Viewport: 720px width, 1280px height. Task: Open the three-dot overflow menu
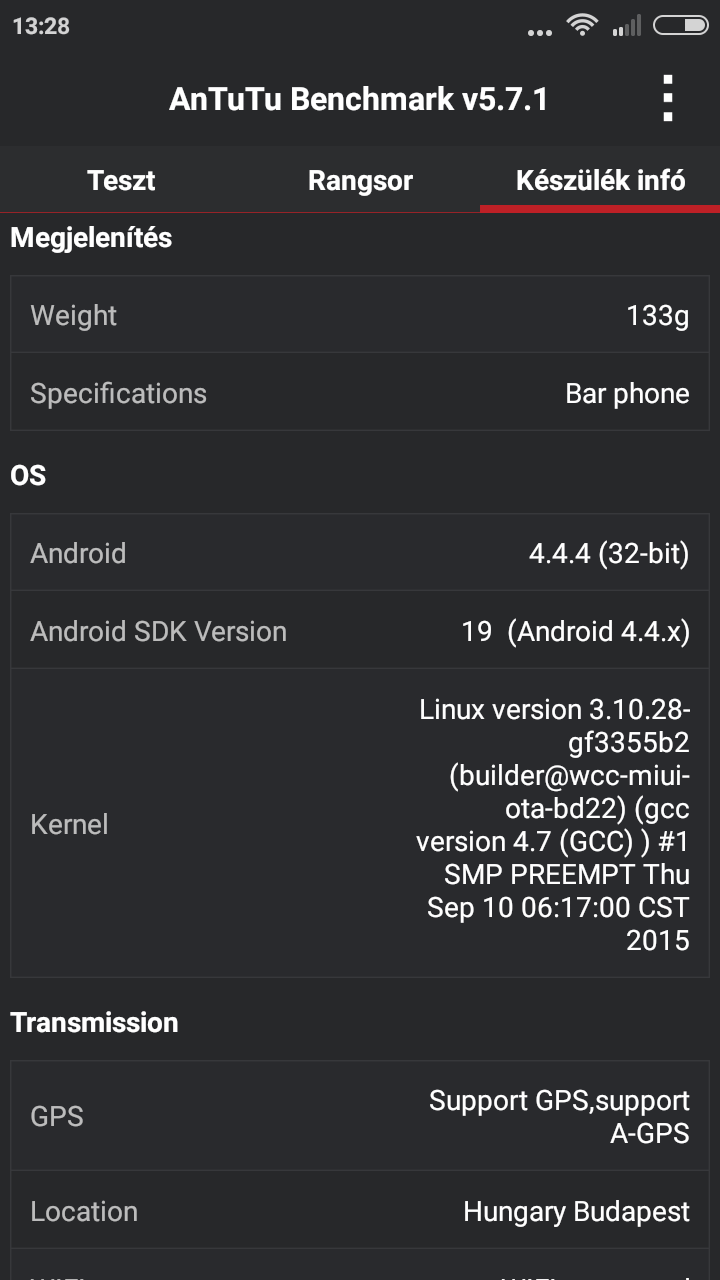coord(668,99)
